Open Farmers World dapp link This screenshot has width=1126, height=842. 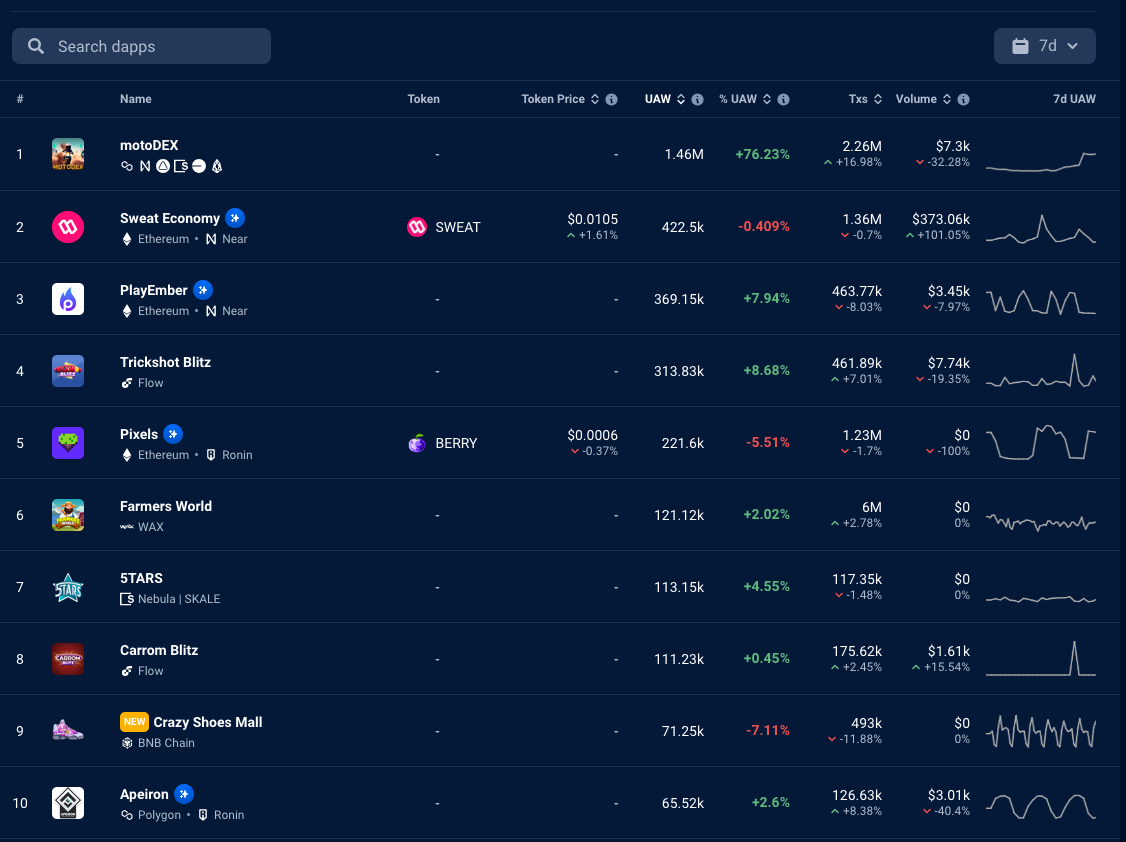pyautogui.click(x=166, y=506)
